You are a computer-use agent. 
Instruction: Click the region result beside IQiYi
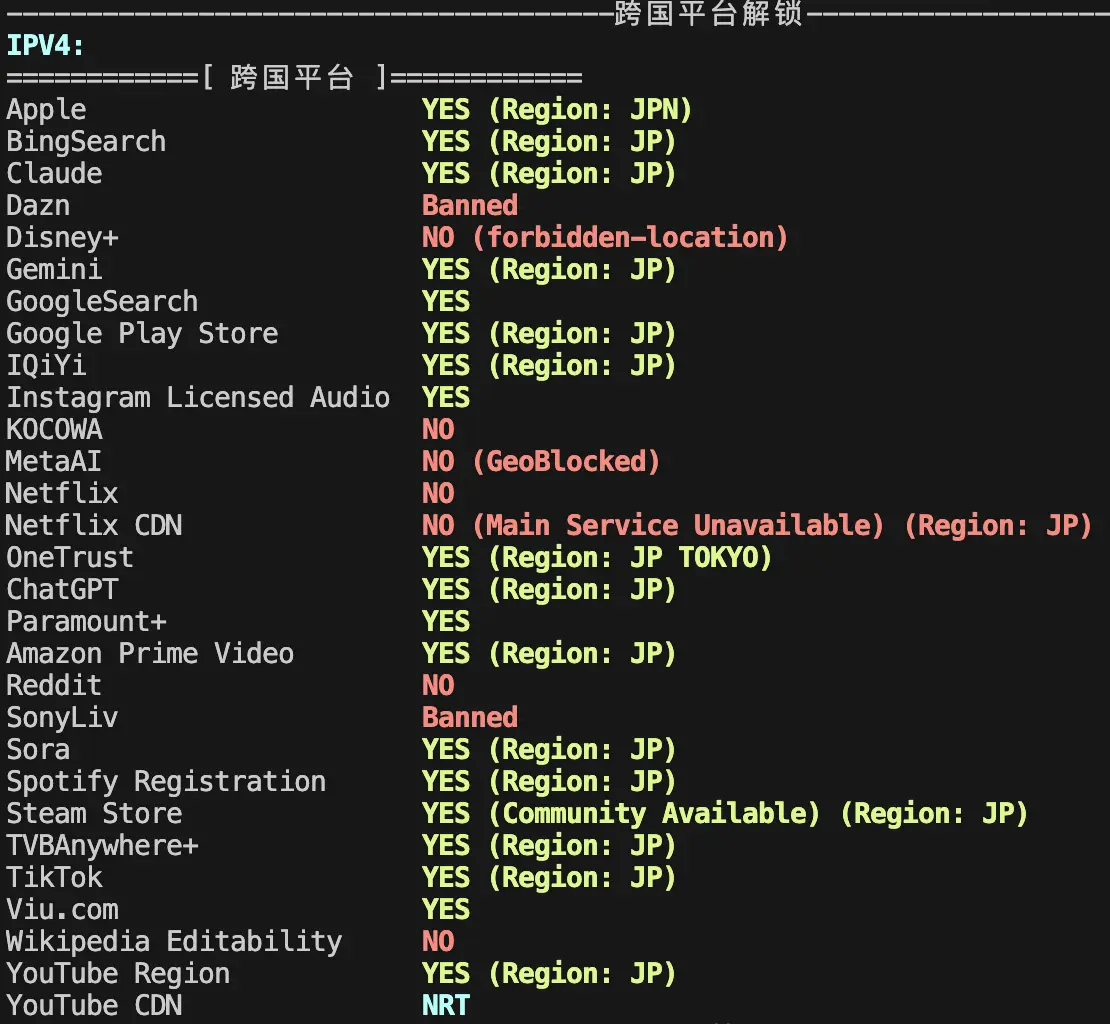click(549, 366)
